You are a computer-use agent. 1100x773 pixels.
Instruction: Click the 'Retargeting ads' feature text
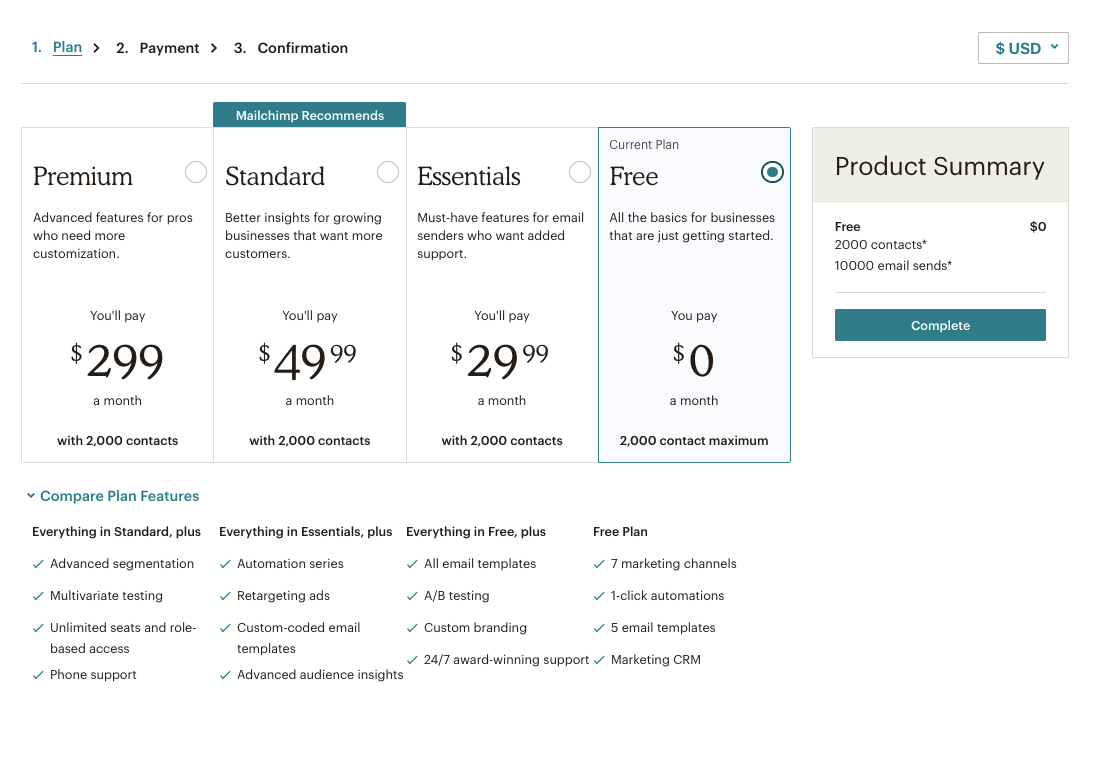tap(283, 596)
